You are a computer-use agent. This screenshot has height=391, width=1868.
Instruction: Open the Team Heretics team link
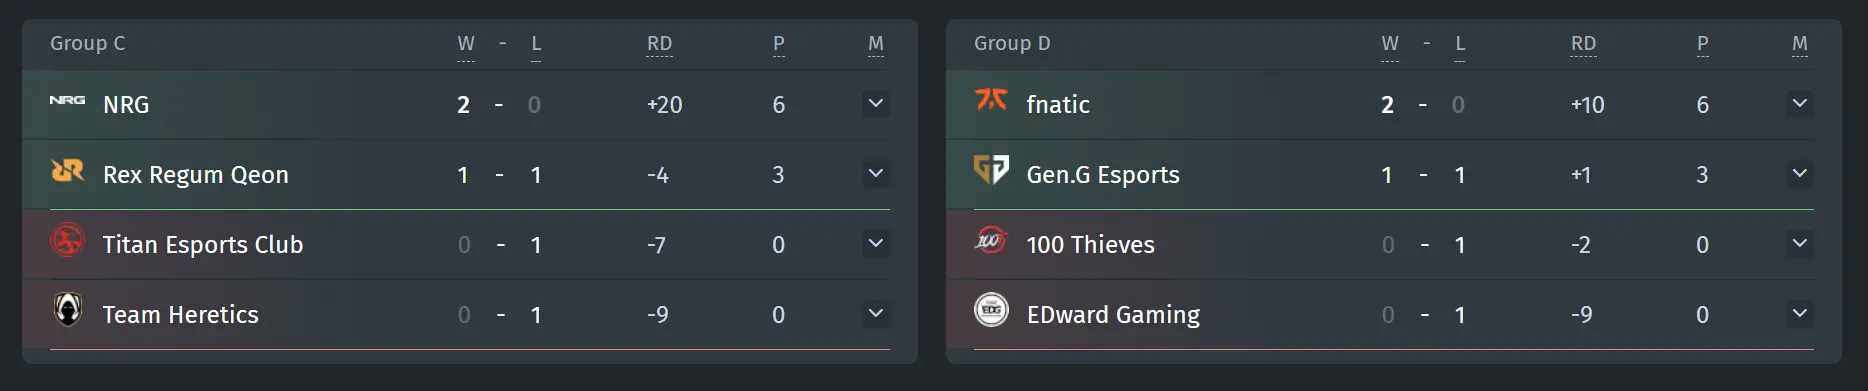point(181,315)
